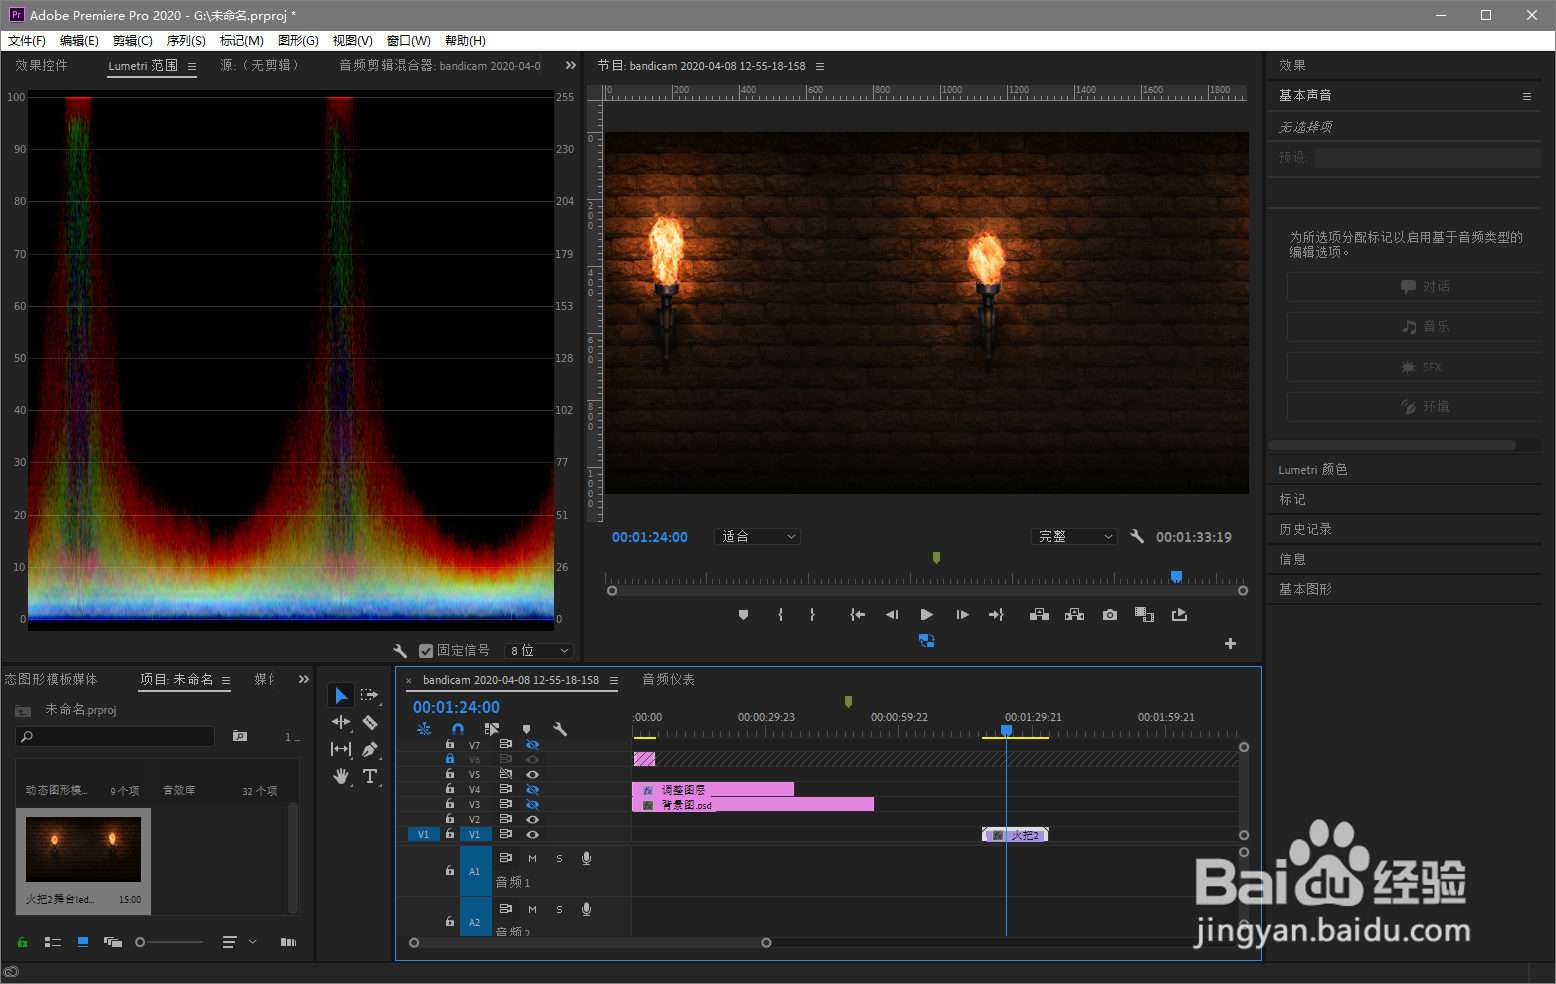Open Program monitor wrench settings
1556x984 pixels.
(1137, 536)
